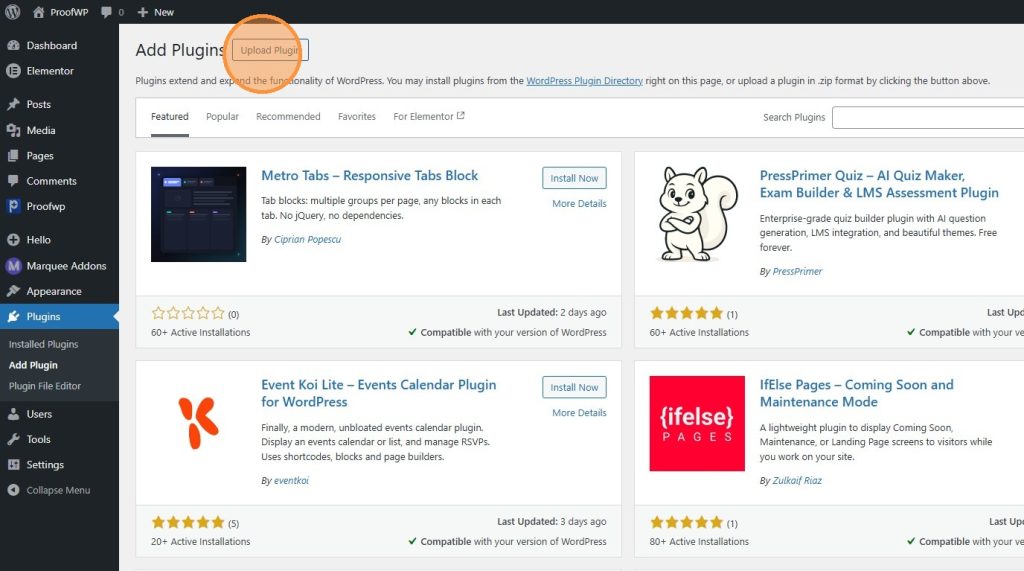The height and width of the screenshot is (571, 1024).
Task: Open the Plugin File Editor
Action: (44, 386)
